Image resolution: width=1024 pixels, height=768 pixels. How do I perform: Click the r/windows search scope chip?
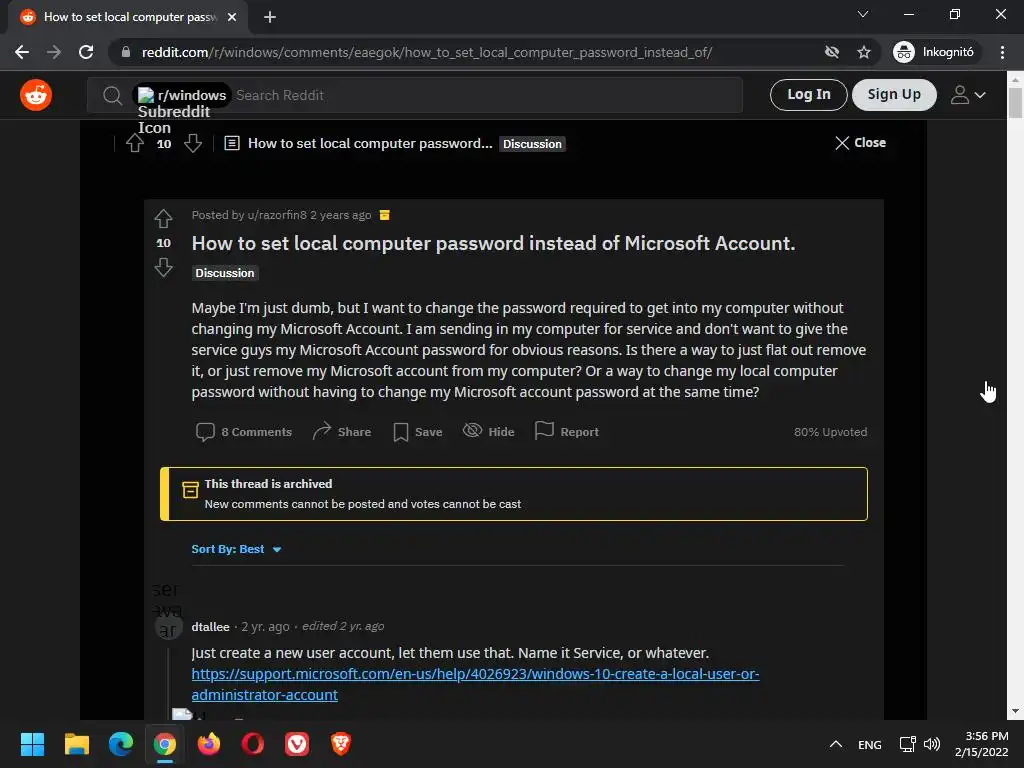coord(182,95)
